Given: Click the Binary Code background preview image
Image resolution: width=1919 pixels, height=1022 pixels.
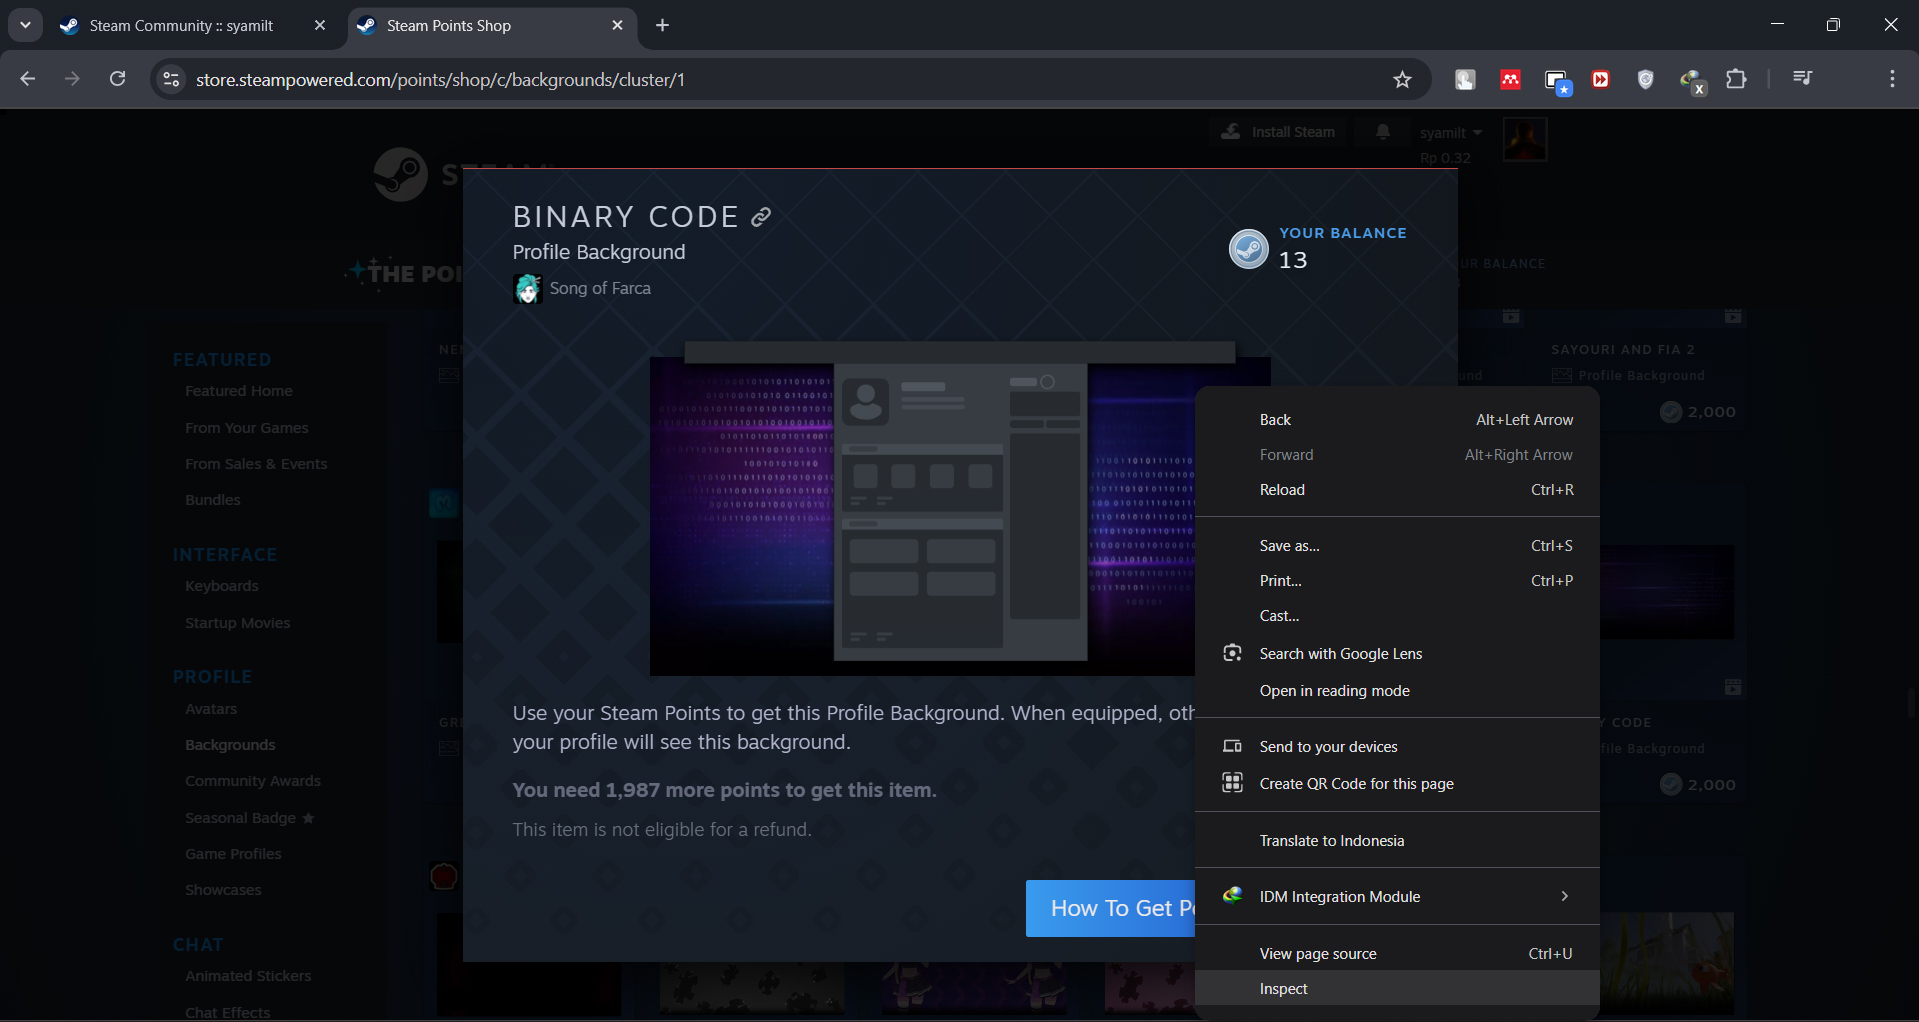Looking at the screenshot, I should tap(960, 508).
